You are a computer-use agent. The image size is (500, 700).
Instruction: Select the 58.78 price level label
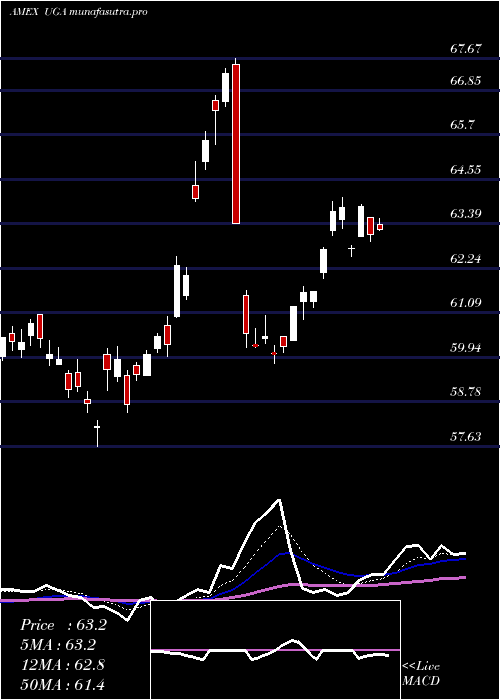466,392
